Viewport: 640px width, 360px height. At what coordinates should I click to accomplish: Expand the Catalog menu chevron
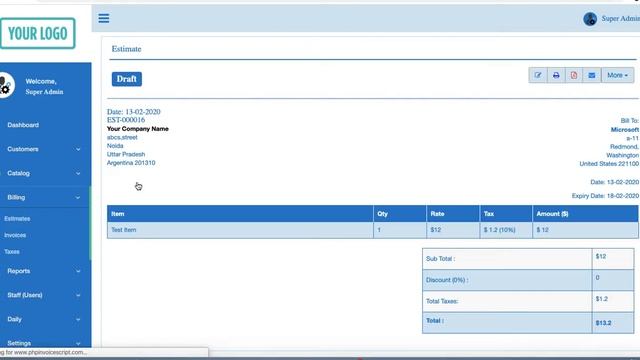pos(78,173)
